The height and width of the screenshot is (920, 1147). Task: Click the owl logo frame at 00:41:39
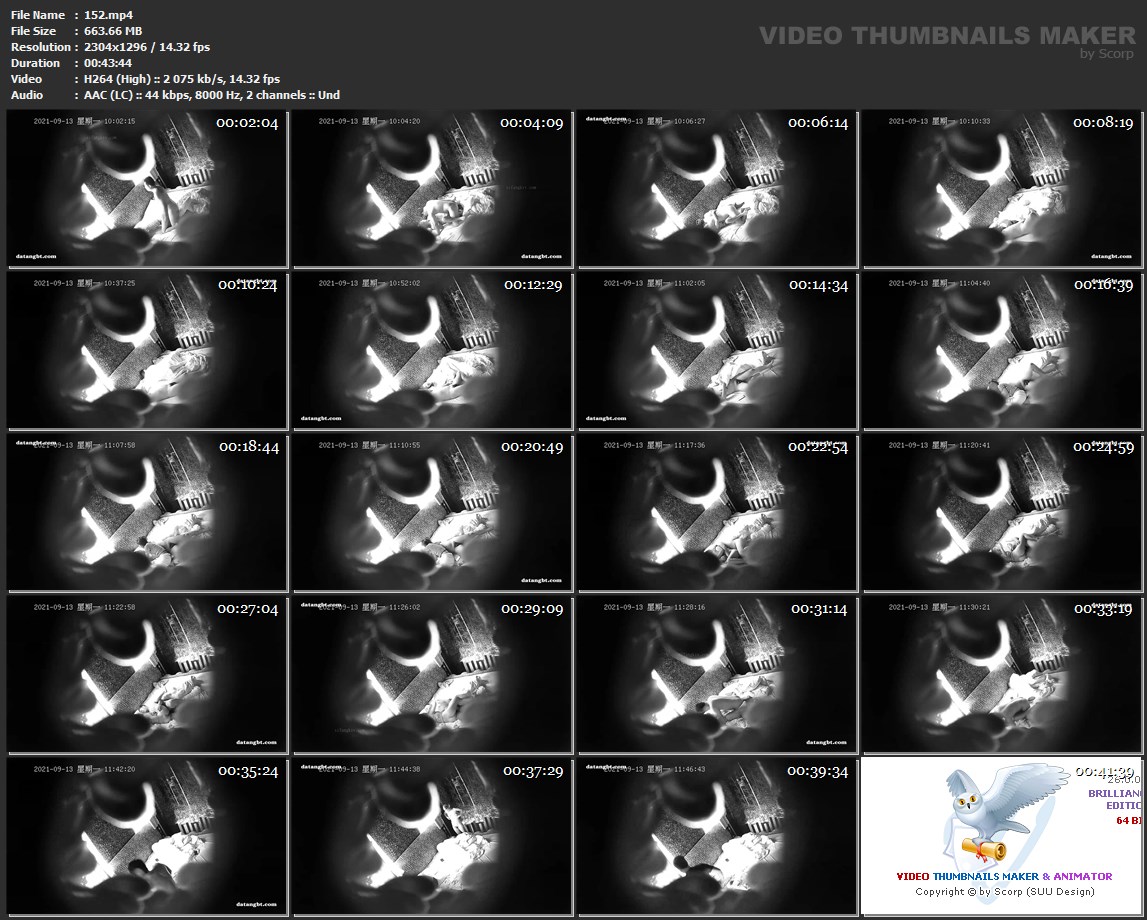(1002, 837)
